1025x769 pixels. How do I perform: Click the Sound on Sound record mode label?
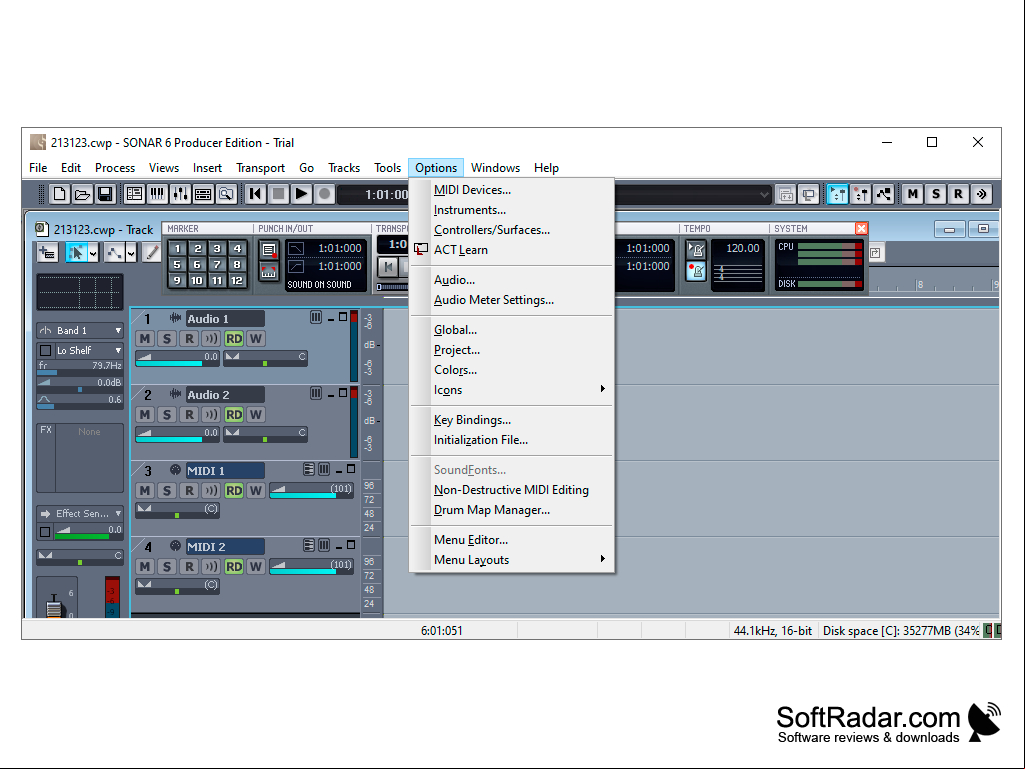tap(319, 285)
